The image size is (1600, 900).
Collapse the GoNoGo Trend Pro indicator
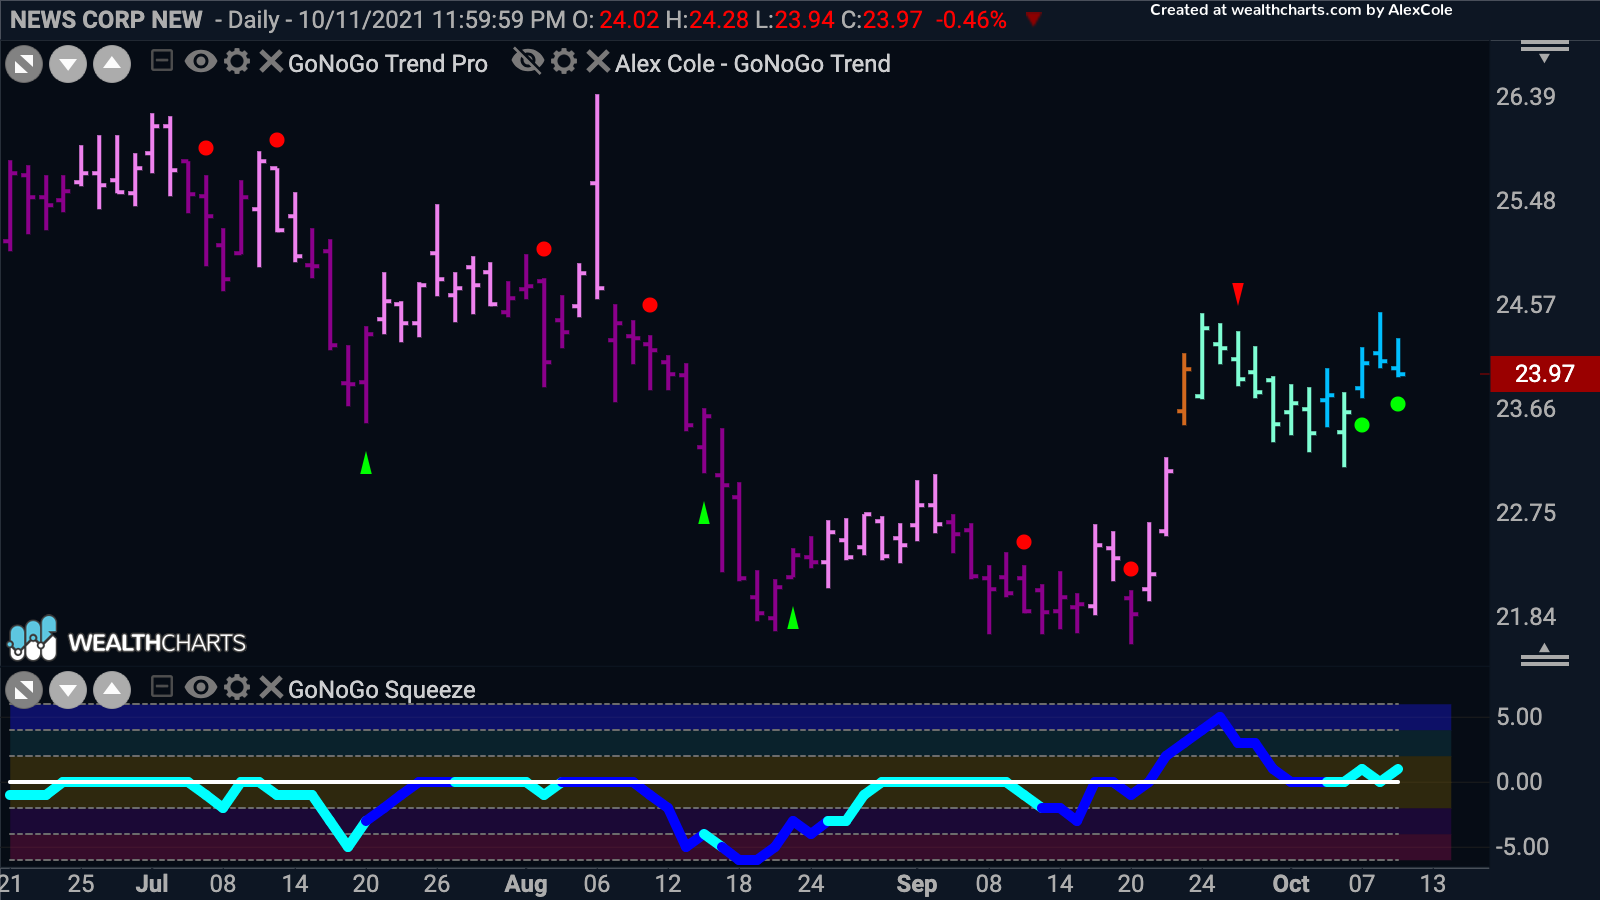click(x=162, y=62)
